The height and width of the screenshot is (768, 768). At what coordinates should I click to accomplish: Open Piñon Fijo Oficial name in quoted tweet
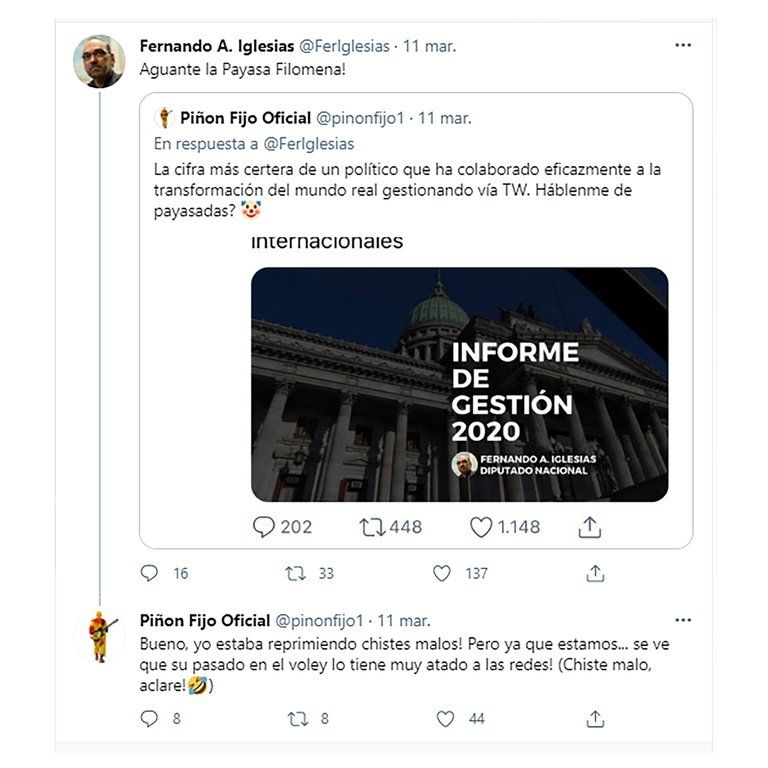click(x=245, y=118)
